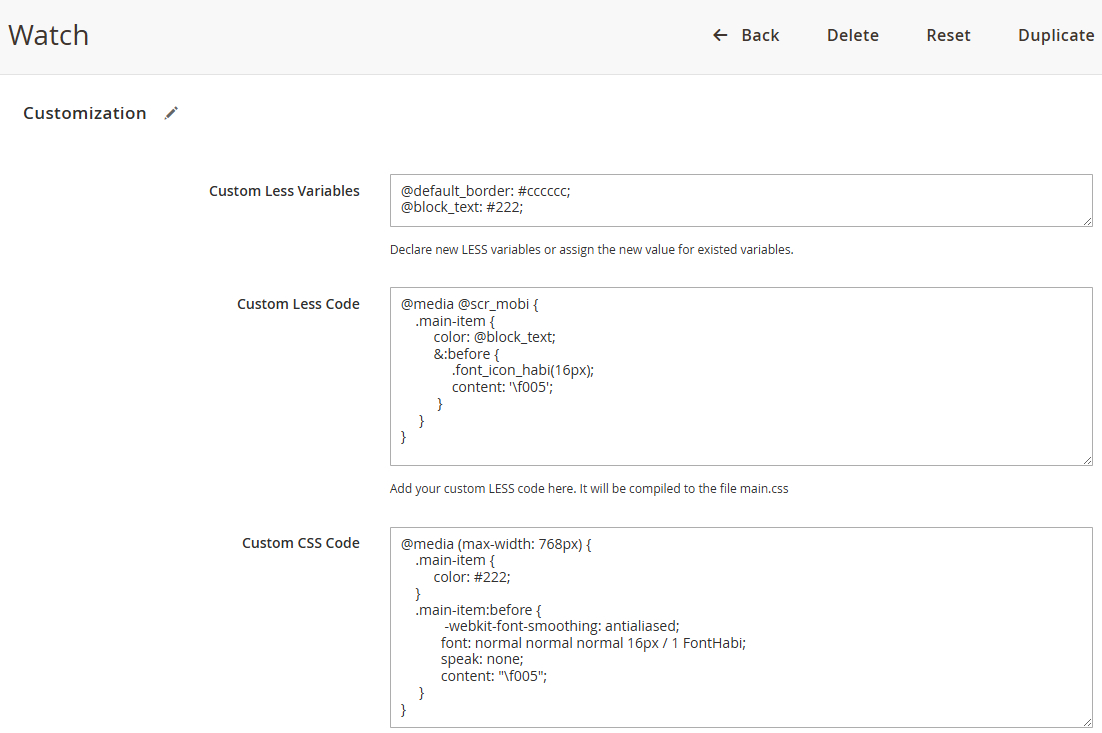Click the resize handle of Custom Less Variables

point(1087,221)
